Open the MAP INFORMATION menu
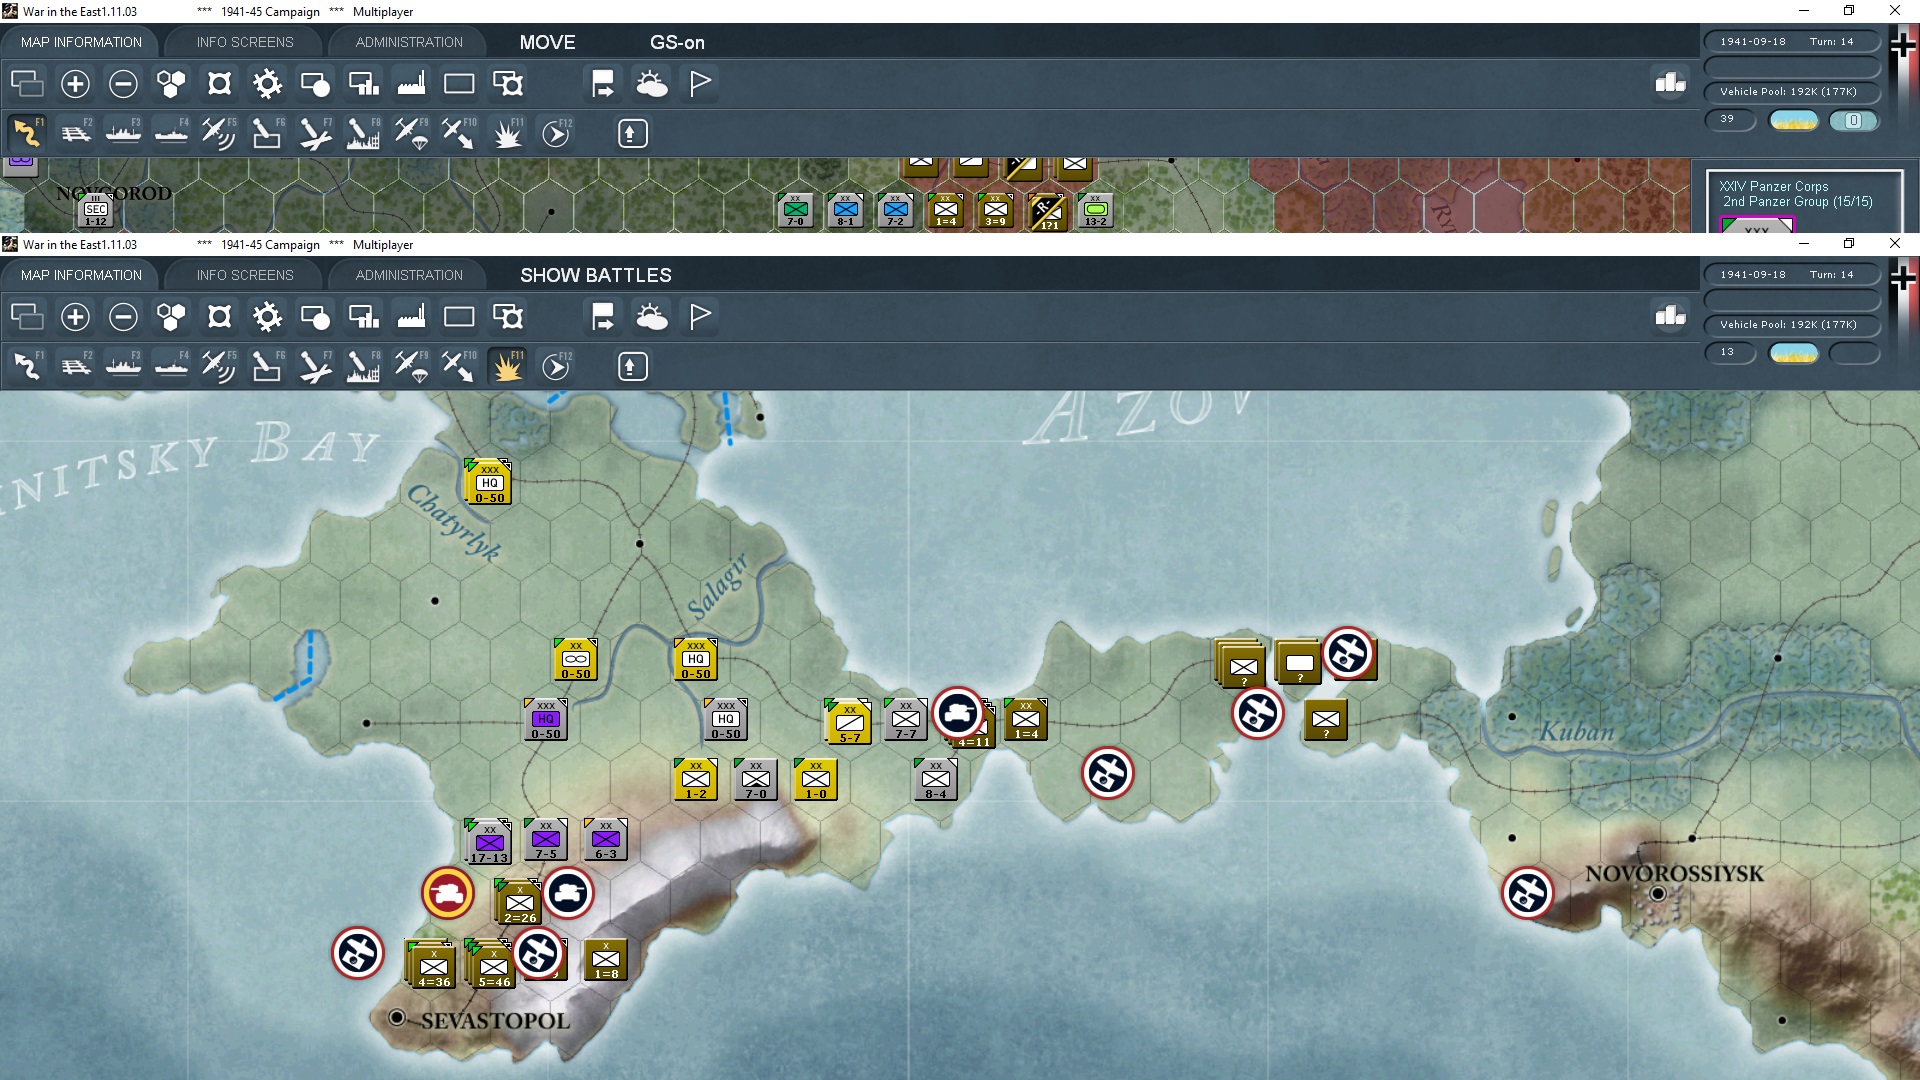1920x1080 pixels. [80, 275]
